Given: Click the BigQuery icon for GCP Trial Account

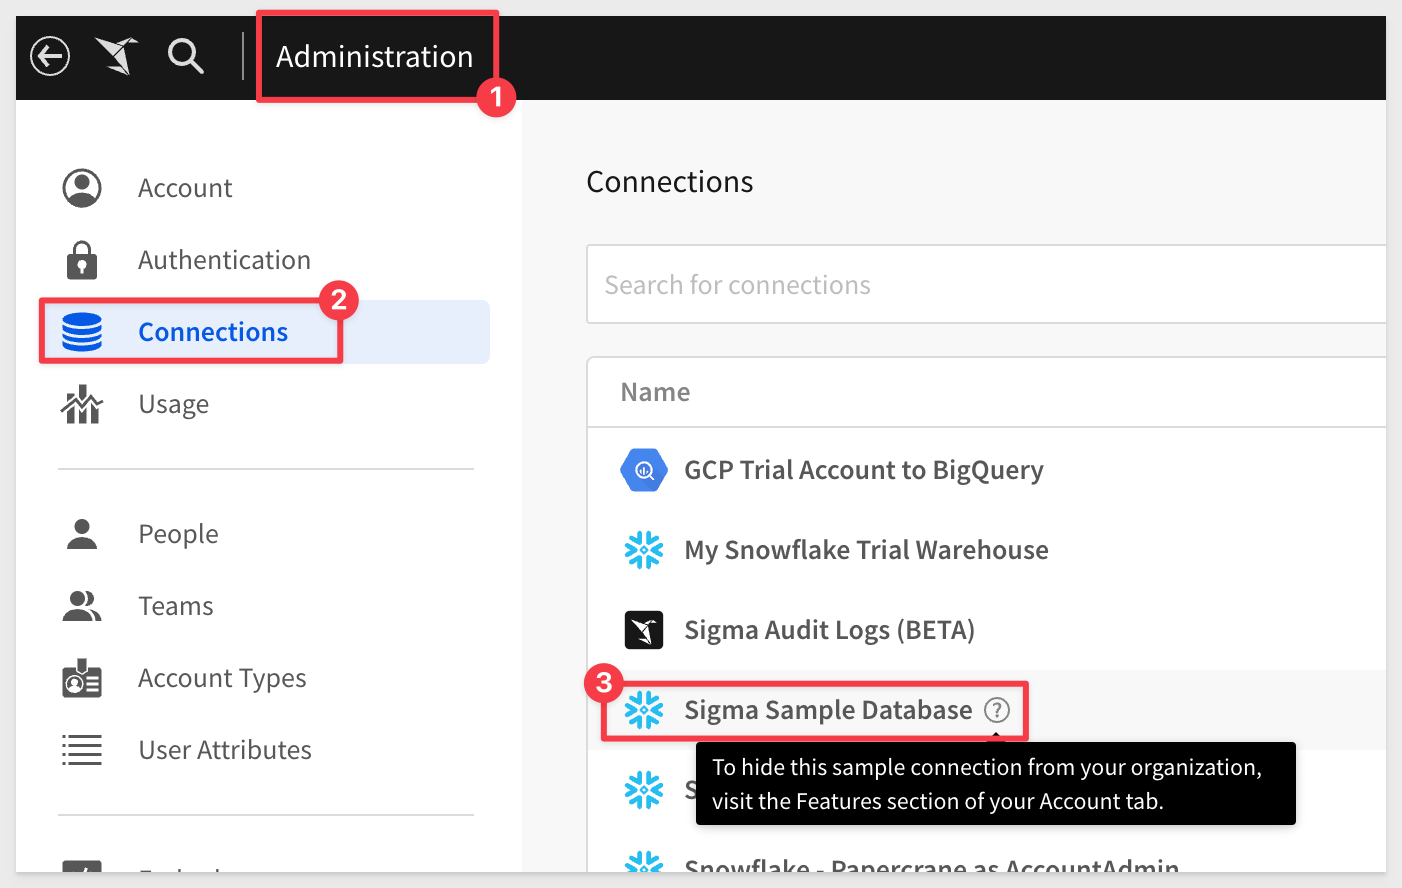Looking at the screenshot, I should tap(644, 470).
